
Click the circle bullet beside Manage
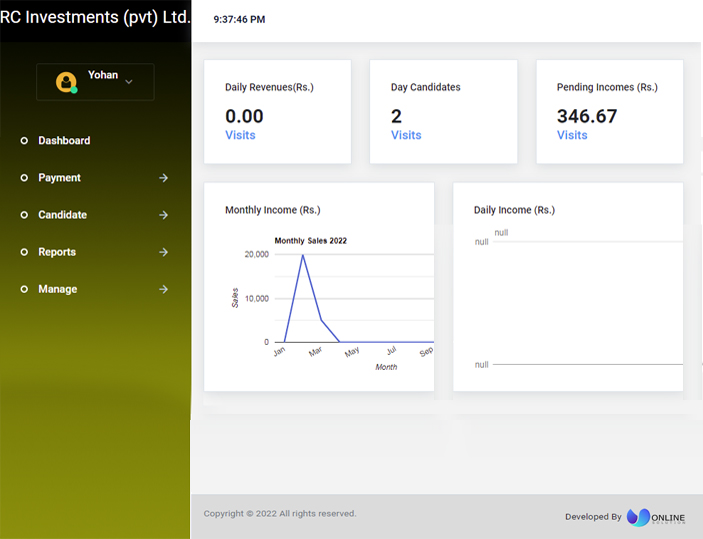coord(24,289)
